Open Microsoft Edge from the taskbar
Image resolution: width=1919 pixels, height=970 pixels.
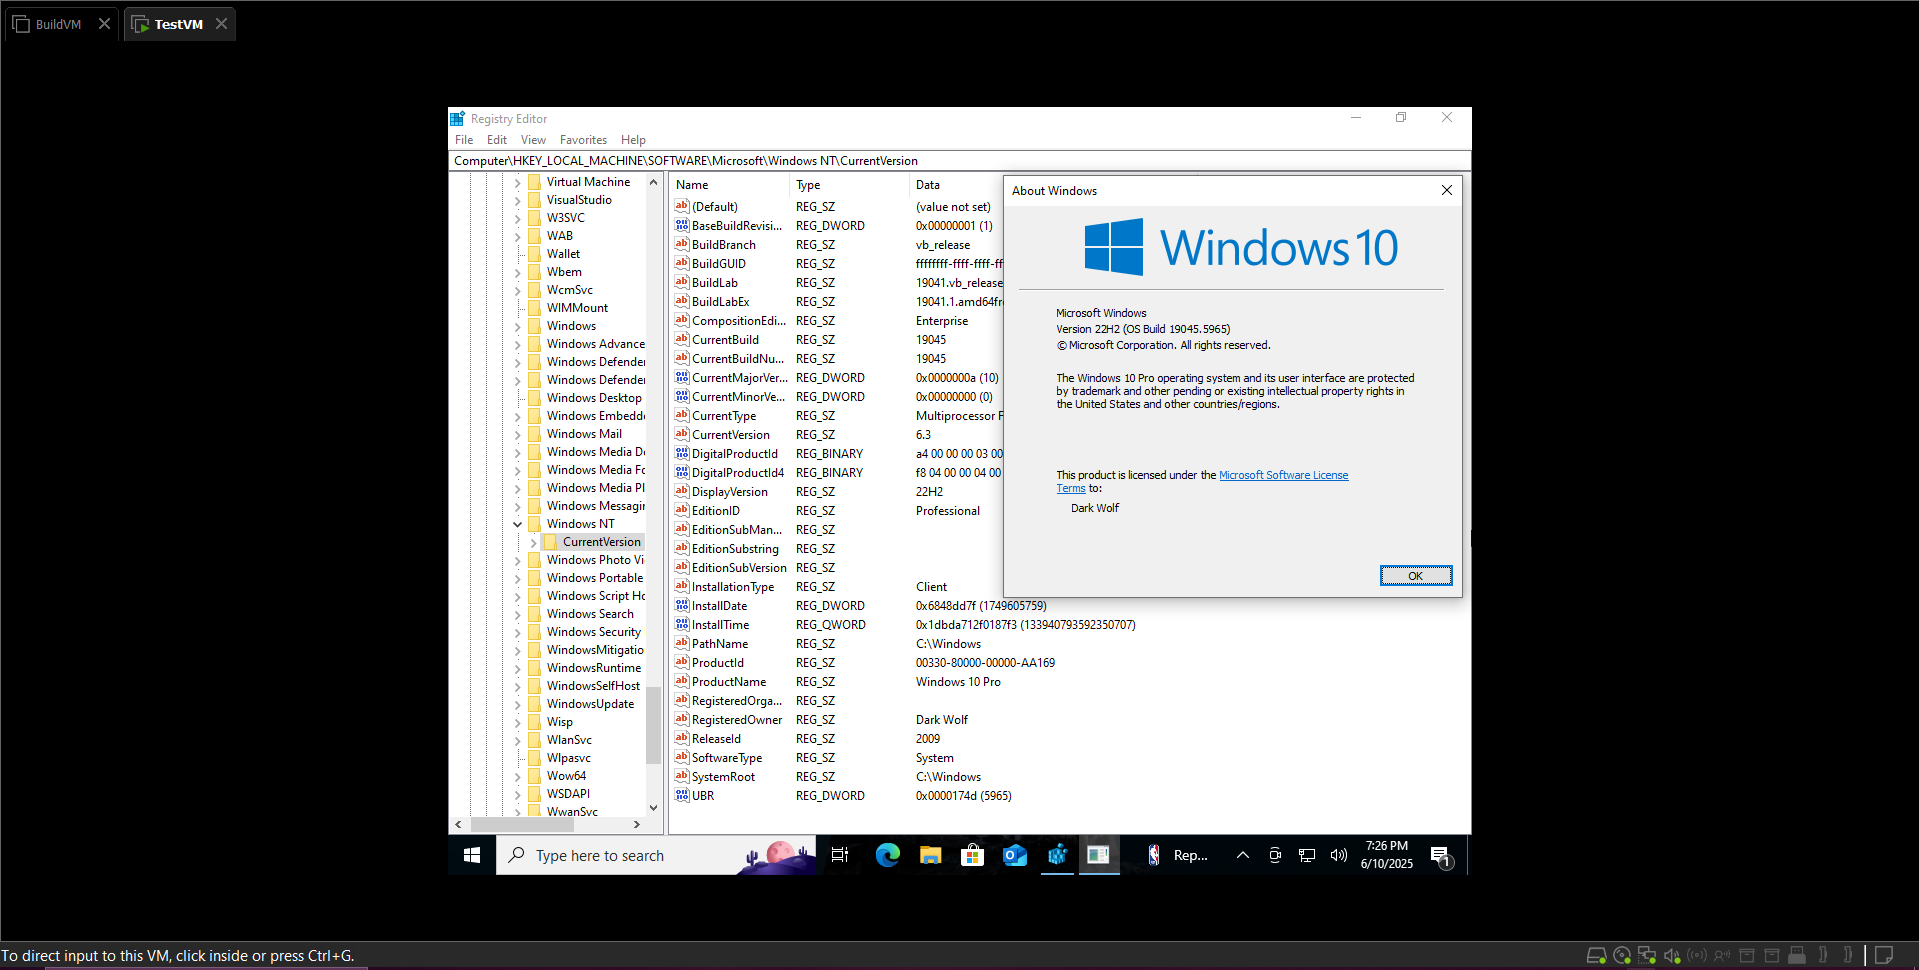coord(887,855)
